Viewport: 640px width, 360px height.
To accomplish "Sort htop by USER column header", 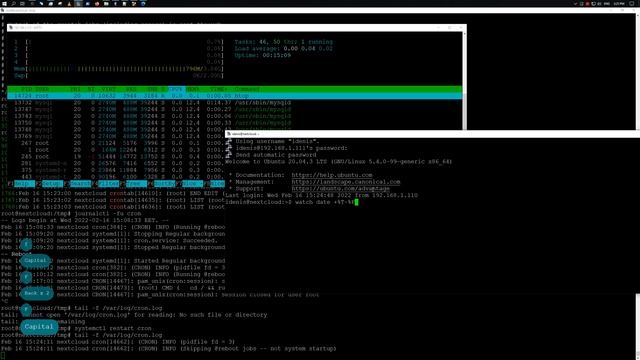I will pos(42,89).
